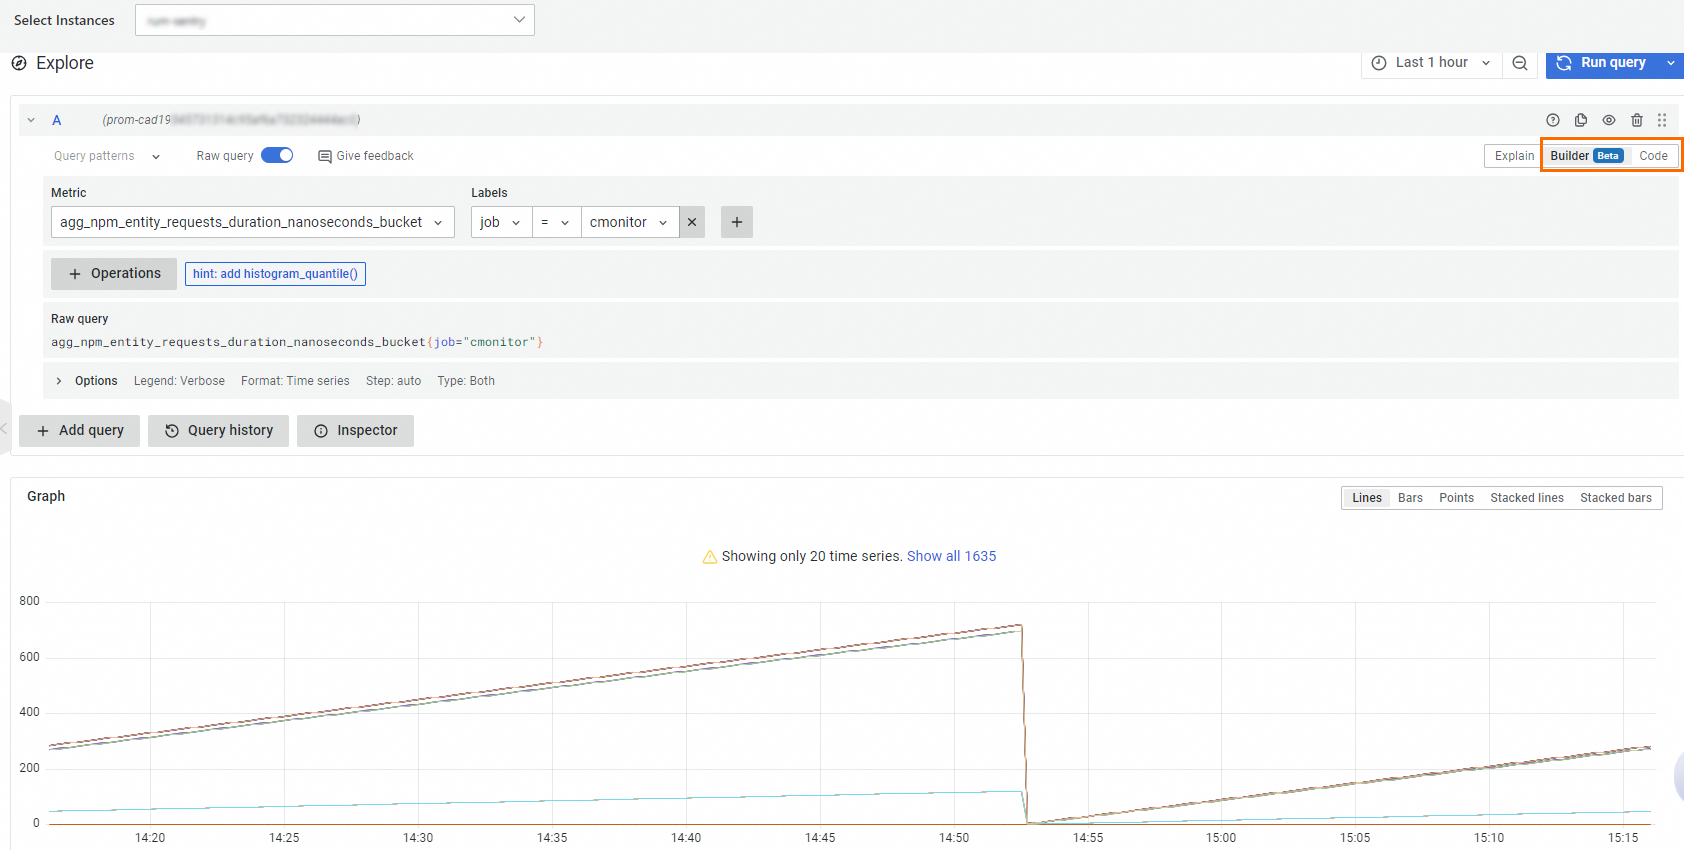1684x850 pixels.
Task: Duplicate query A with the copy icon
Action: point(1581,120)
